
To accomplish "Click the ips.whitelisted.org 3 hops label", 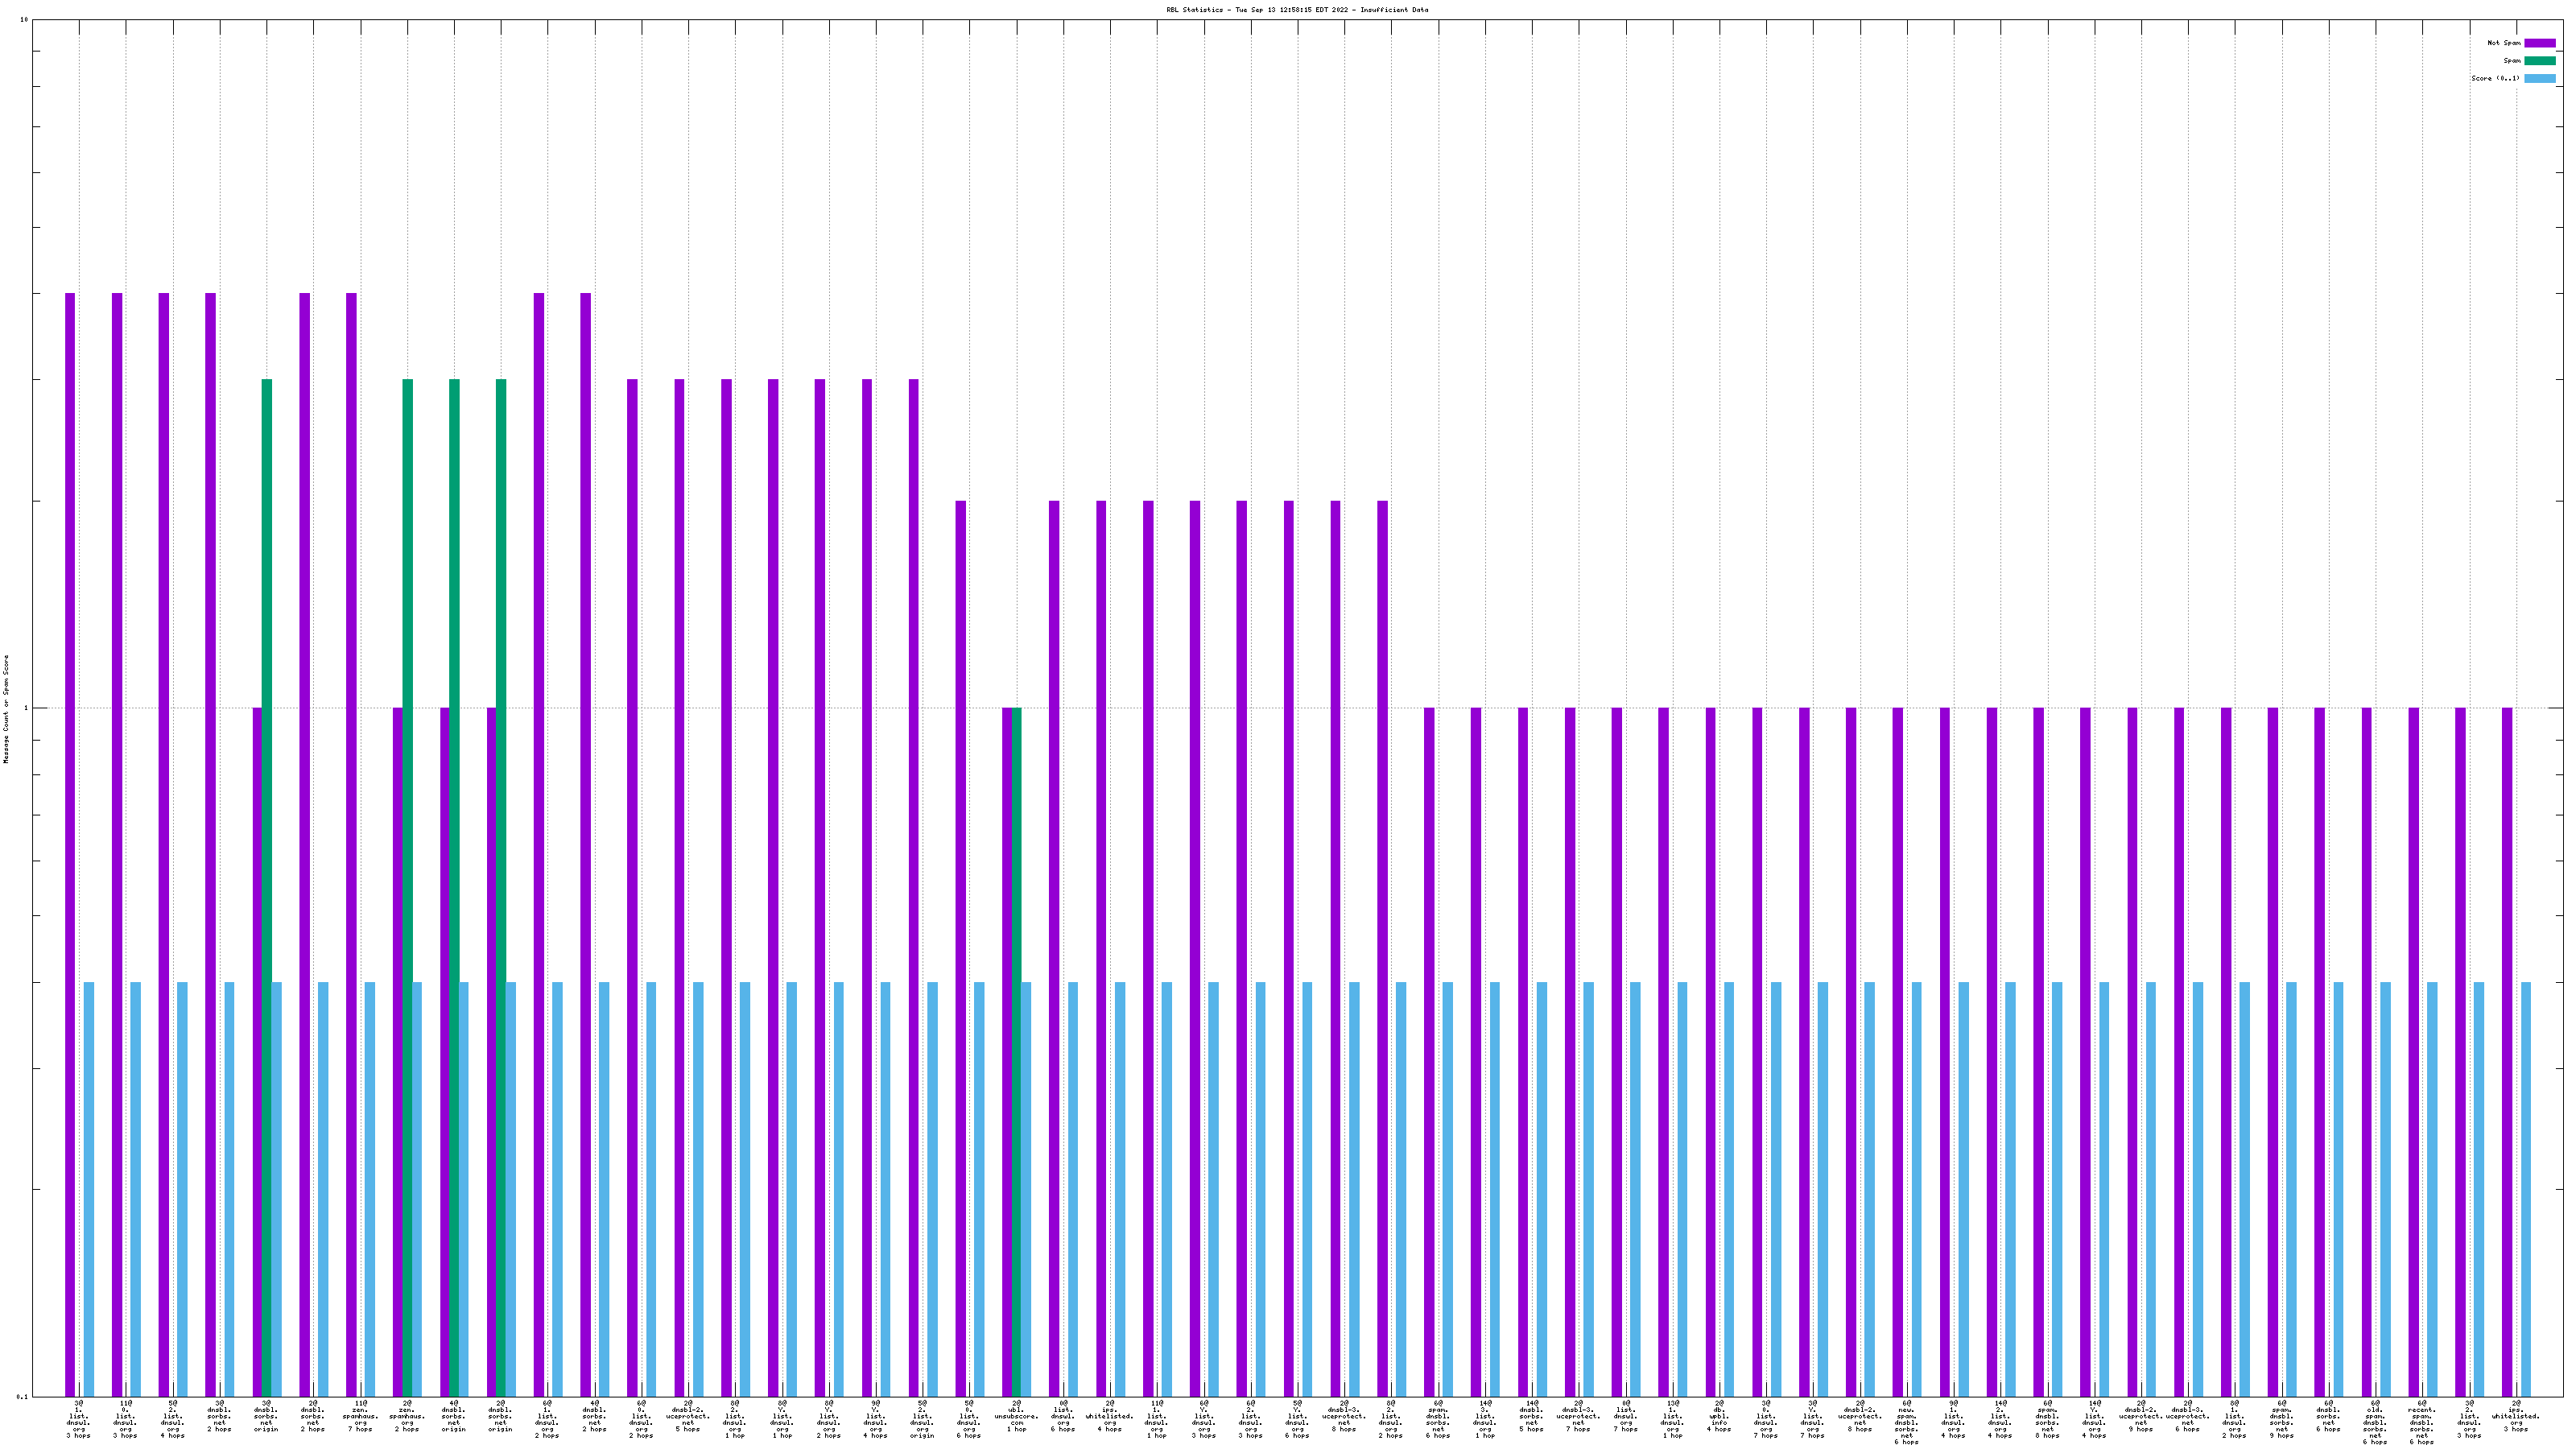I will pyautogui.click(x=2516, y=1417).
